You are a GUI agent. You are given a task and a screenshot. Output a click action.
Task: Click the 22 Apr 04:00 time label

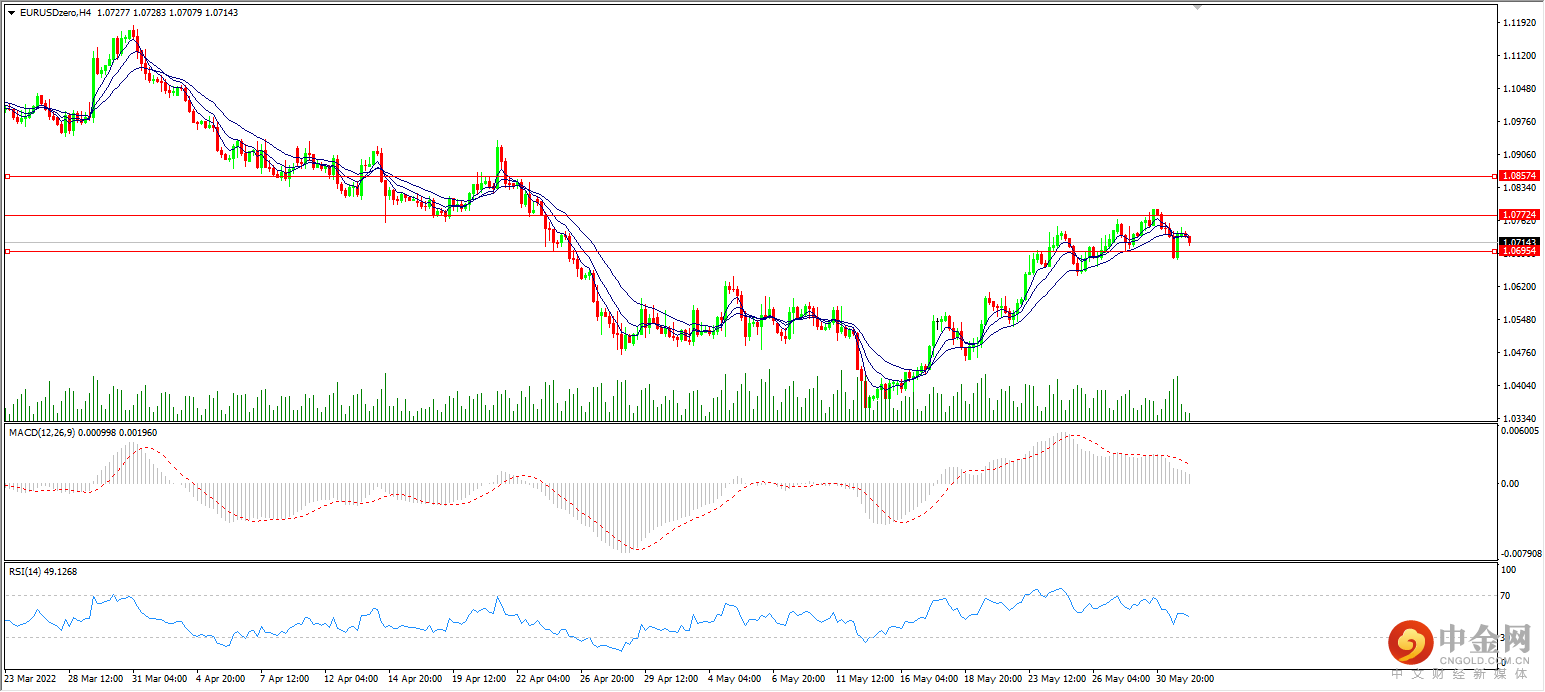[x=542, y=678]
